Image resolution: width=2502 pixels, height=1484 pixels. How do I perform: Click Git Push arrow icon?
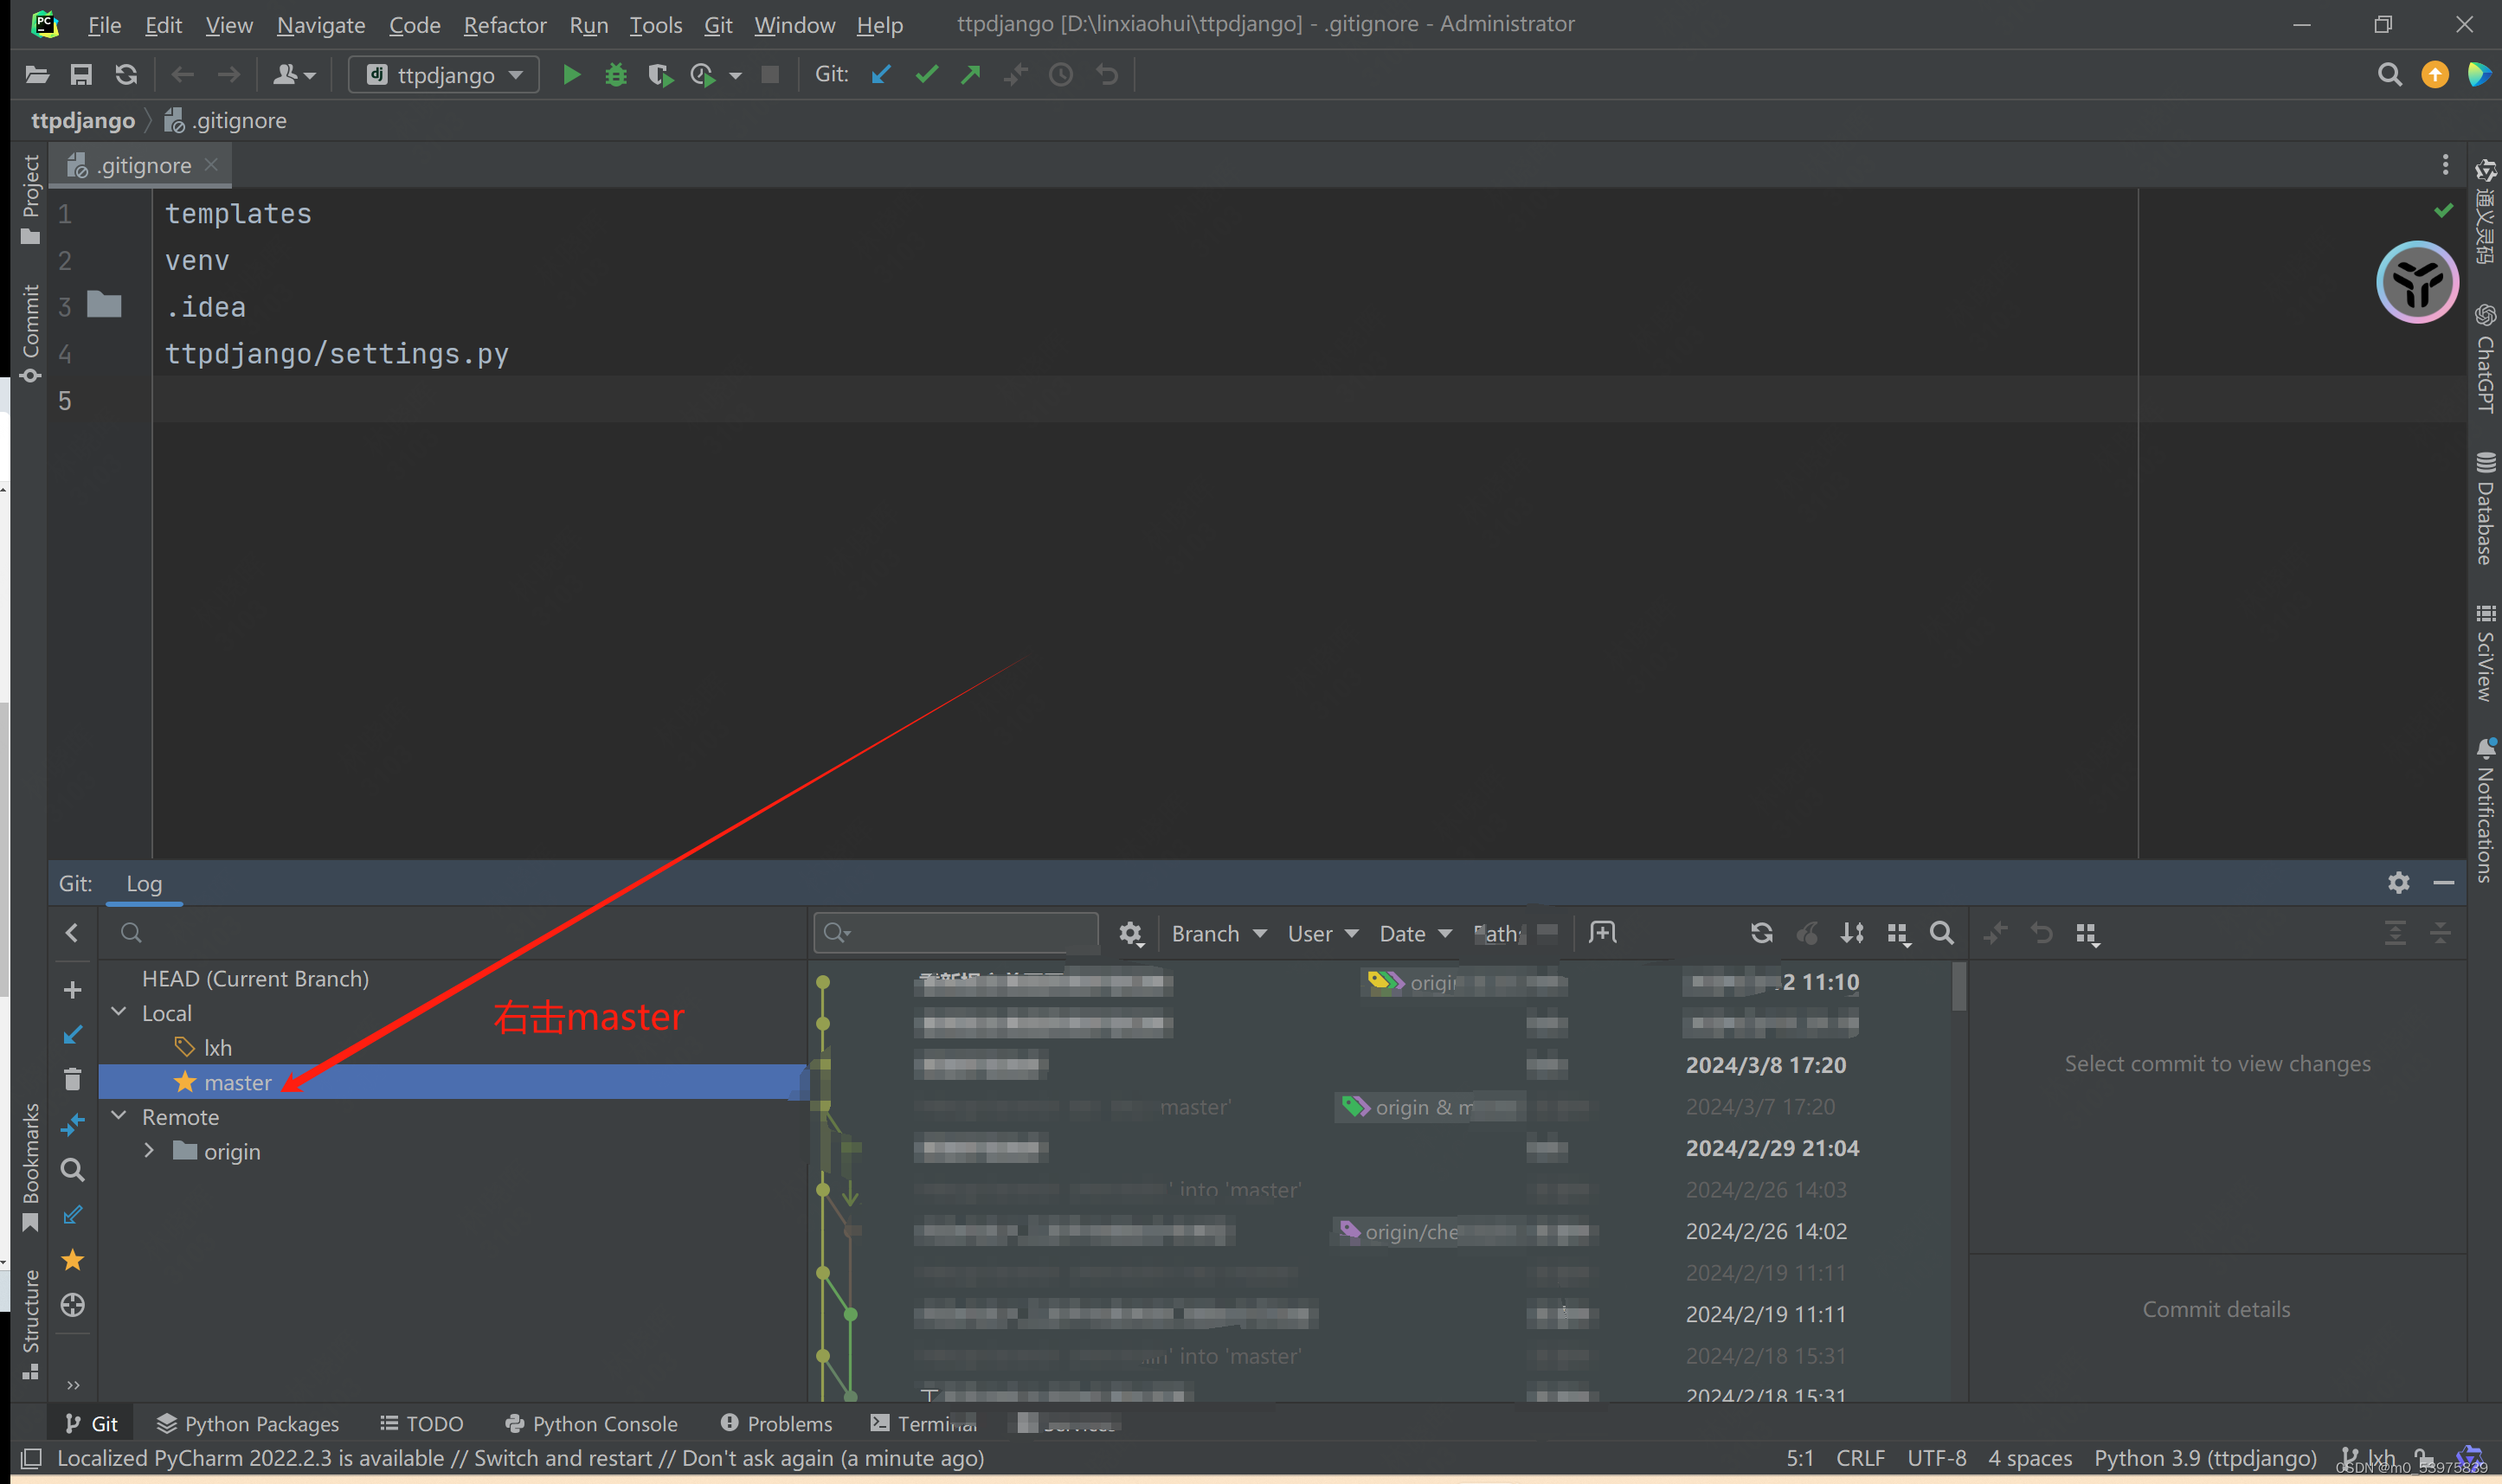(970, 75)
